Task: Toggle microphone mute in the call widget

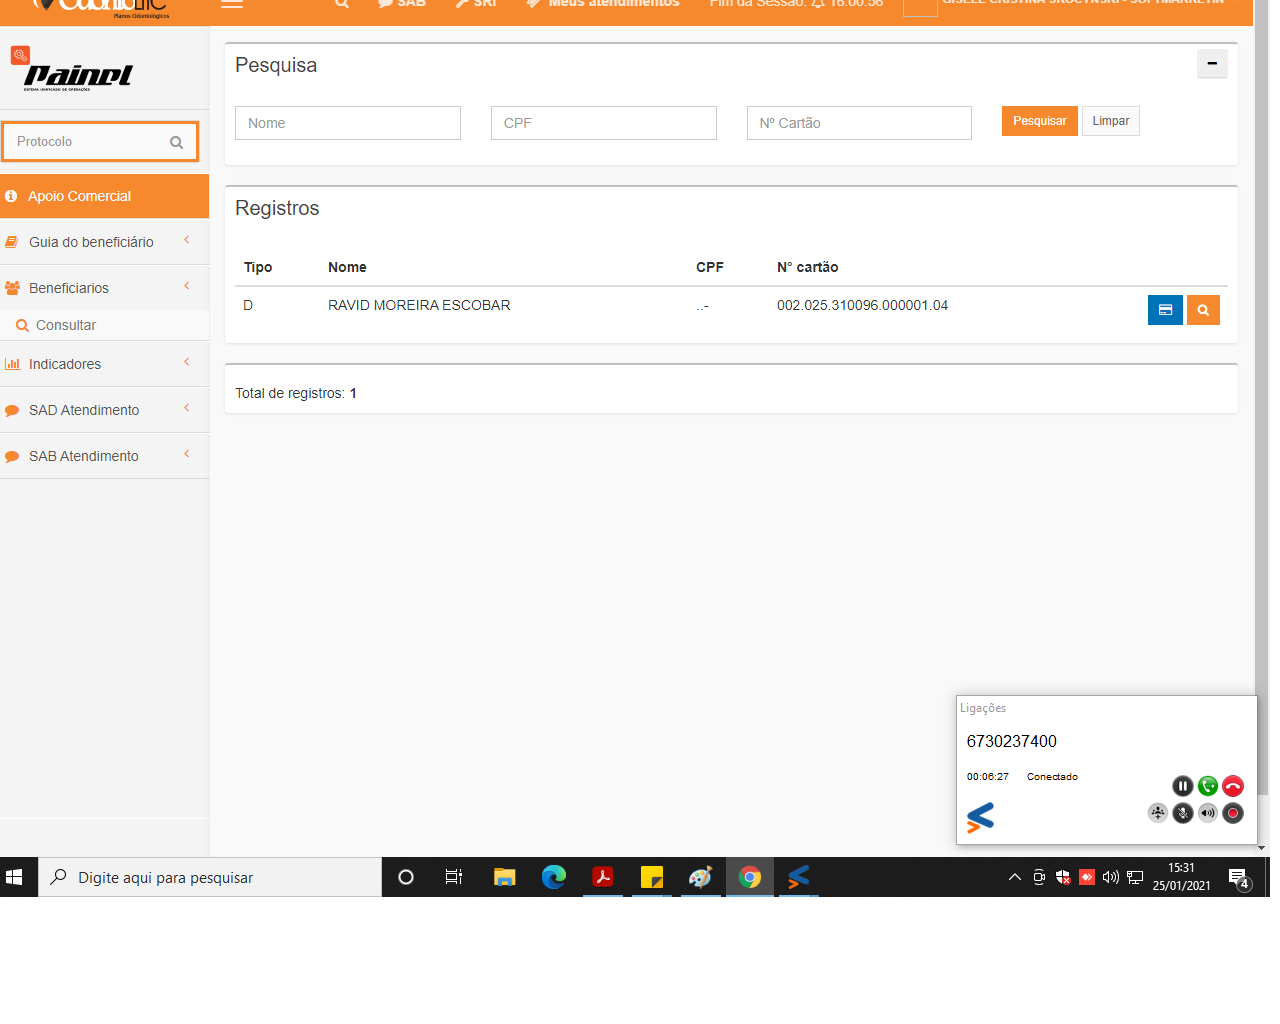Action: 1182,813
